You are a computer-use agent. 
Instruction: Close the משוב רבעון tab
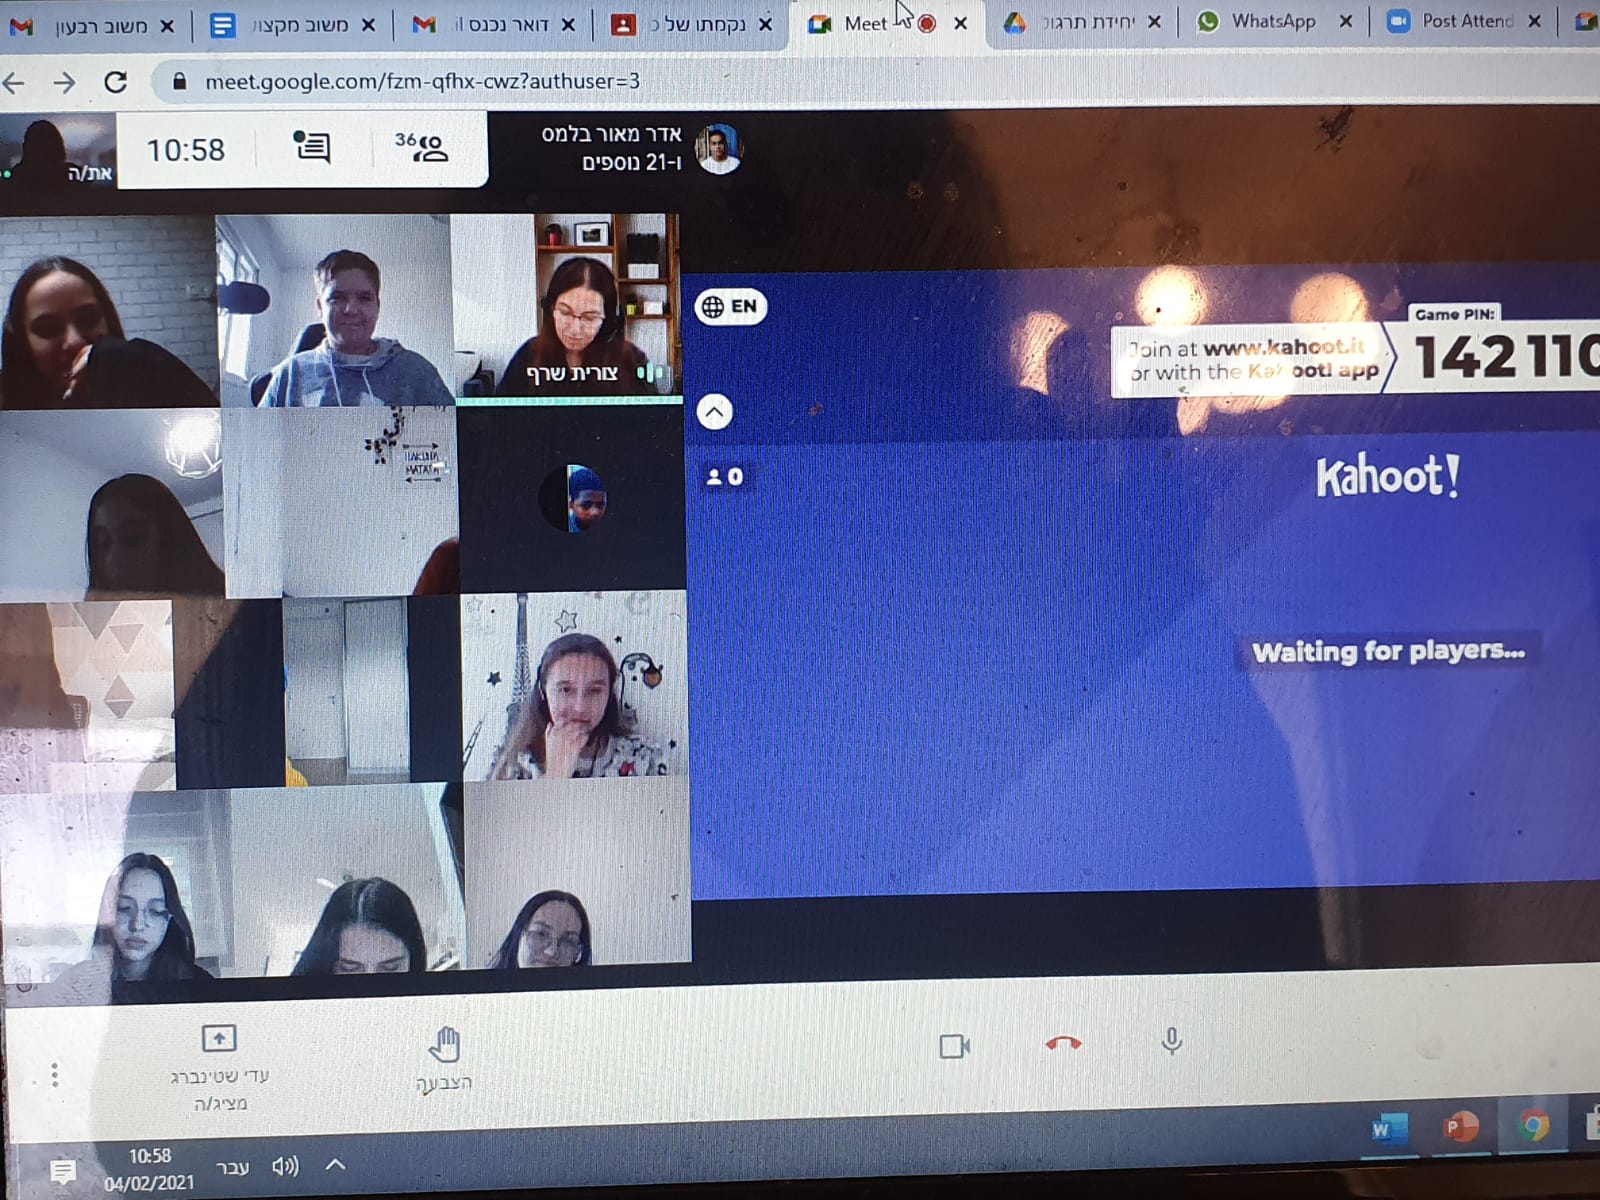pos(167,26)
